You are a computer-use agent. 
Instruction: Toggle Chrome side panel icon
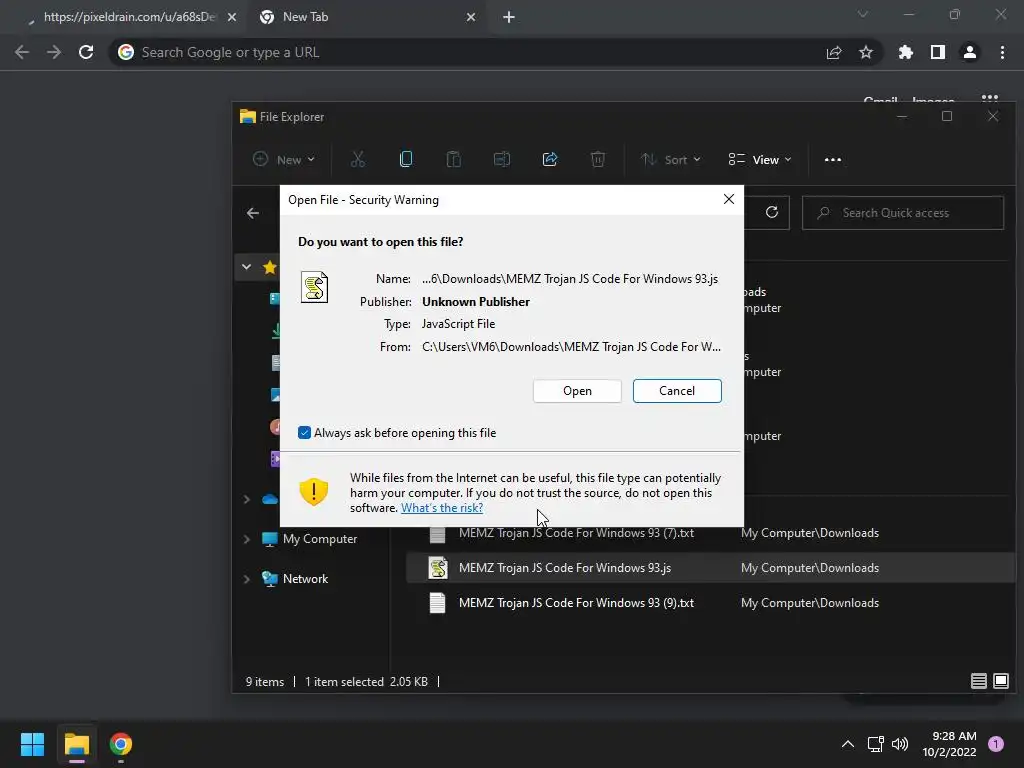point(938,52)
